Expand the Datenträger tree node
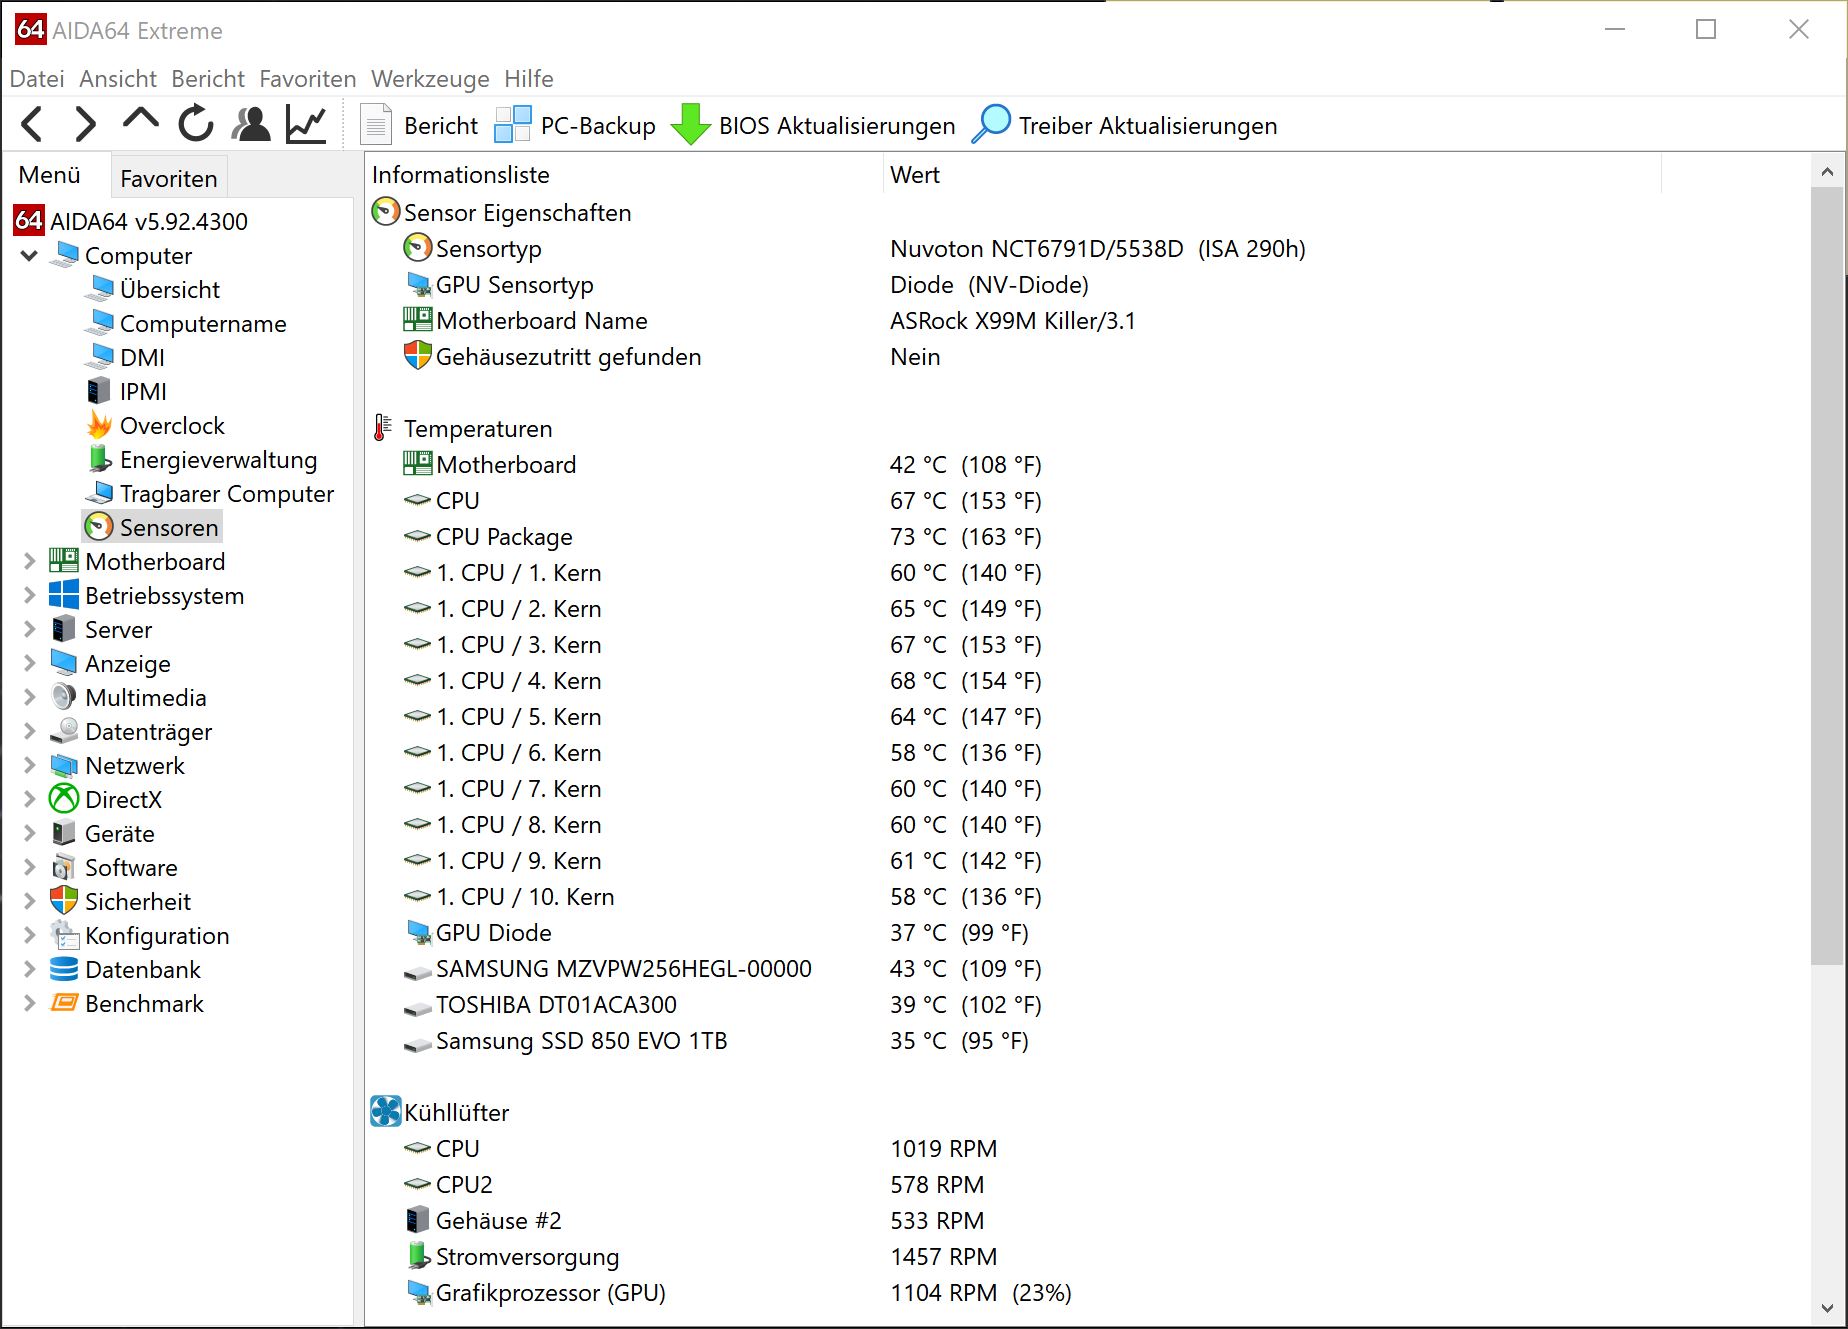 coord(30,731)
